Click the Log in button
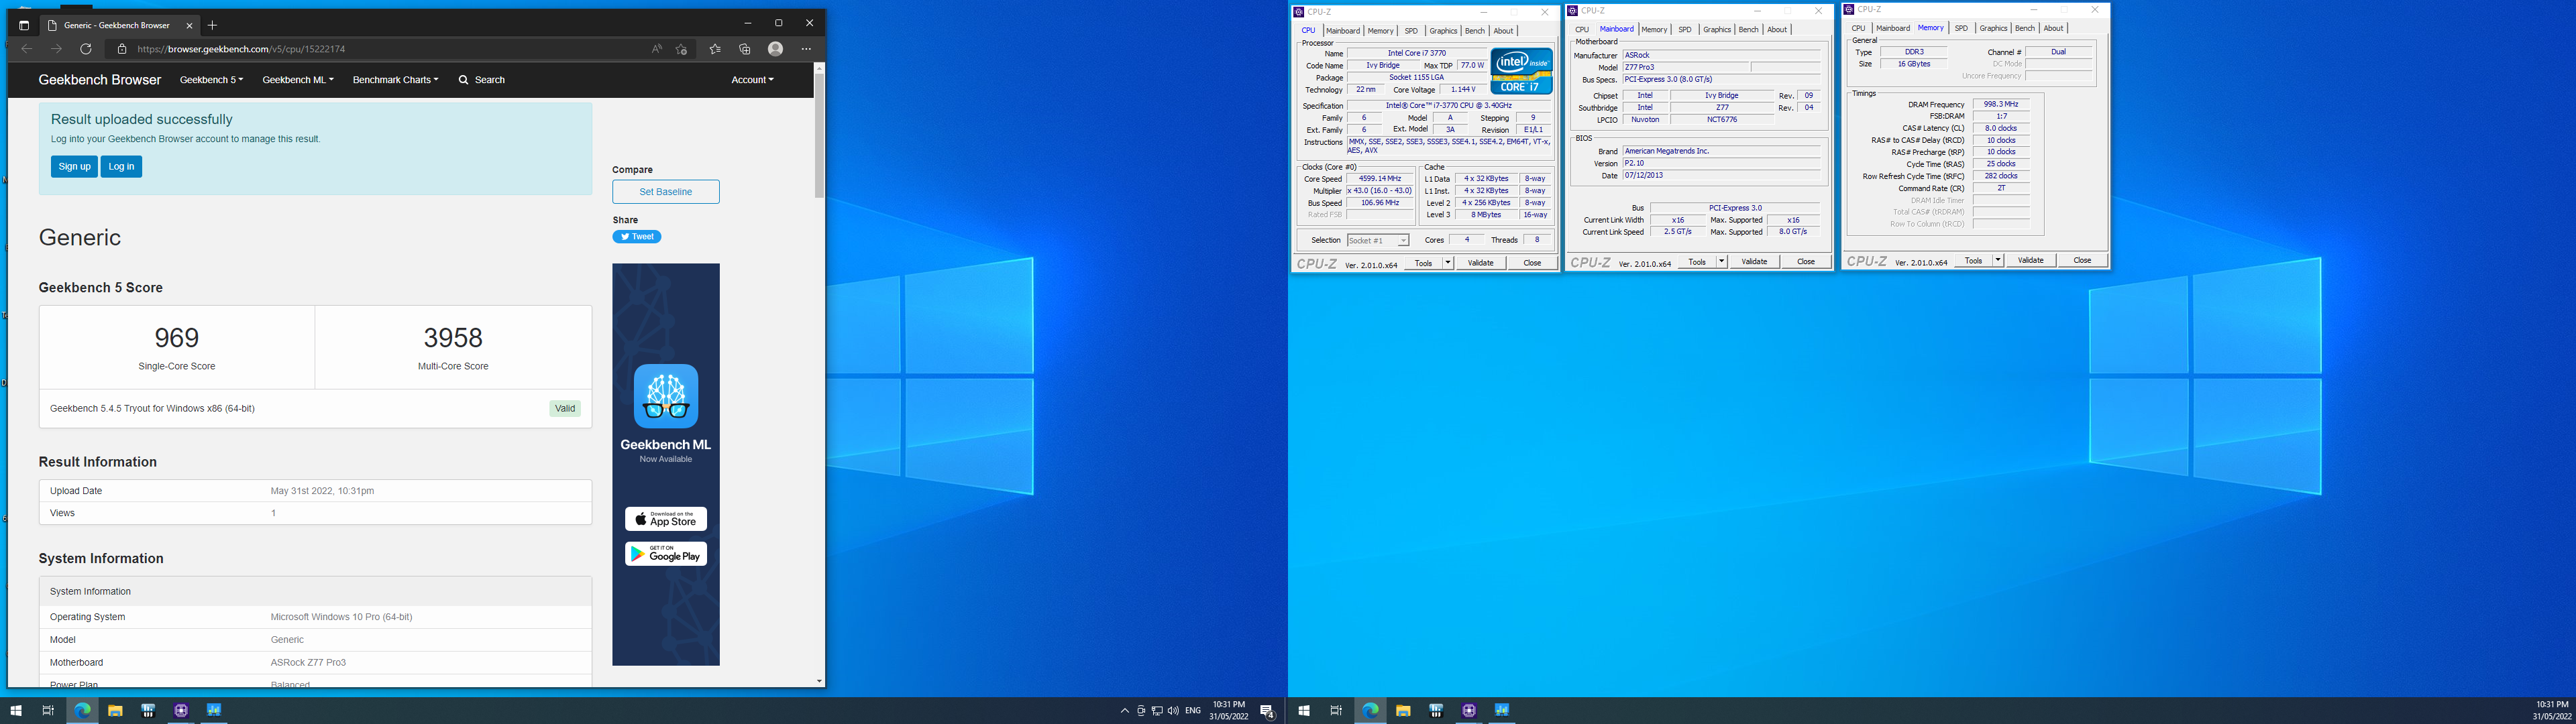 pyautogui.click(x=121, y=167)
